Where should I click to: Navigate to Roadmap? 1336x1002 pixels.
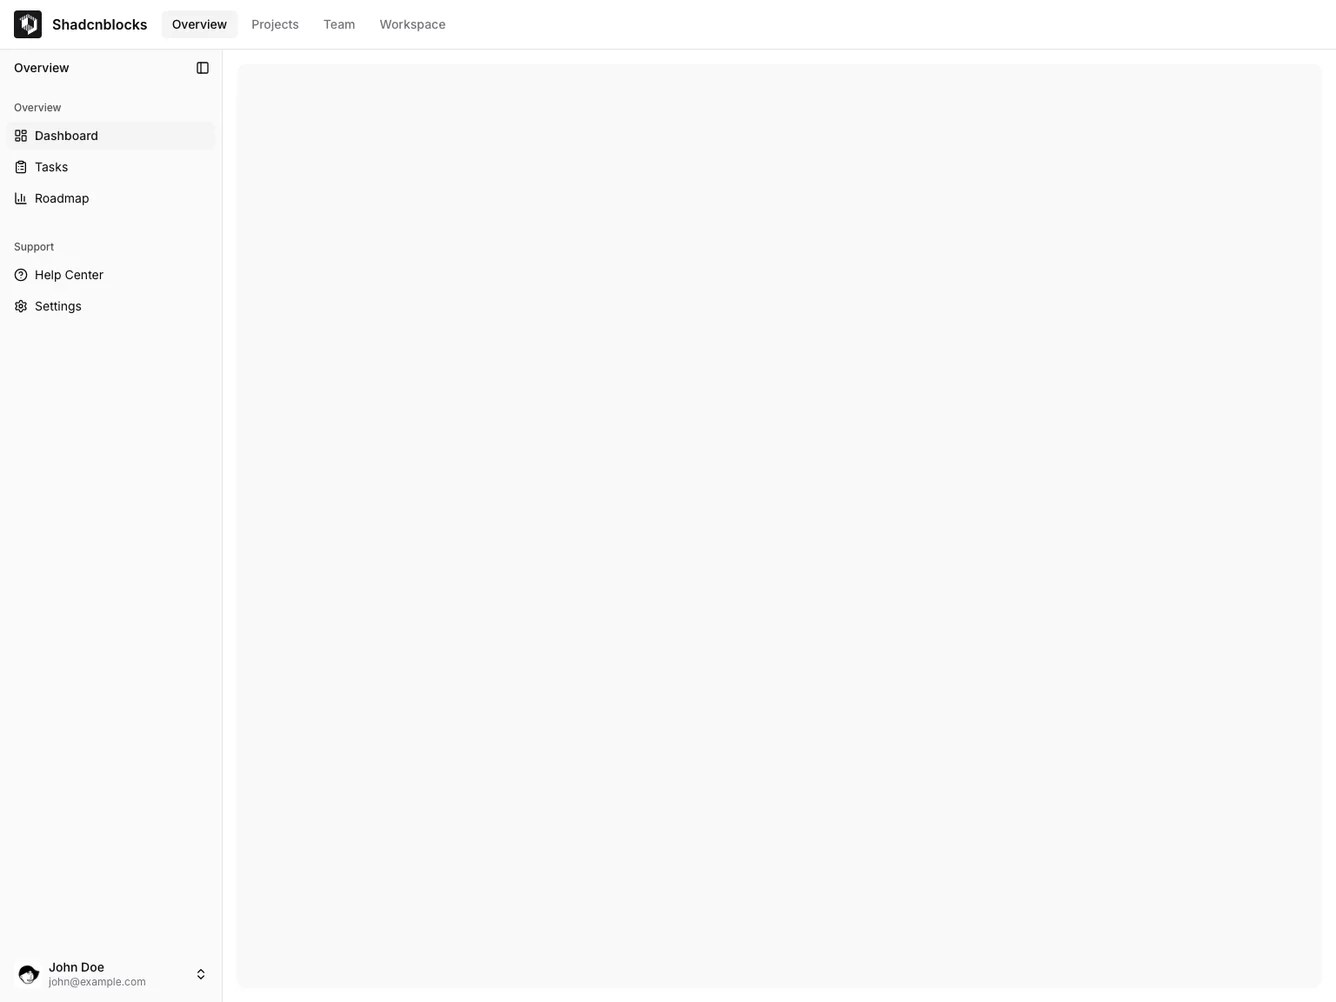pos(61,198)
